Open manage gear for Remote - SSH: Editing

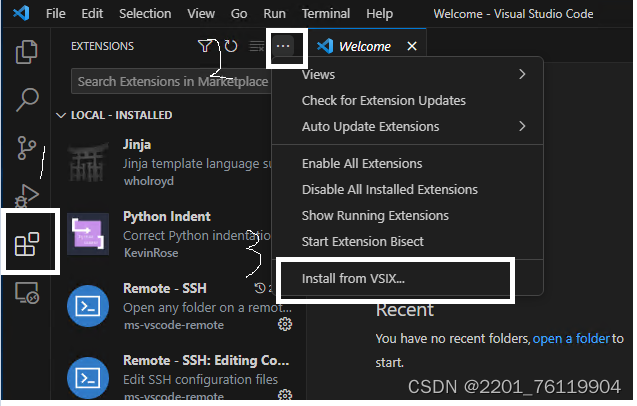click(285, 395)
